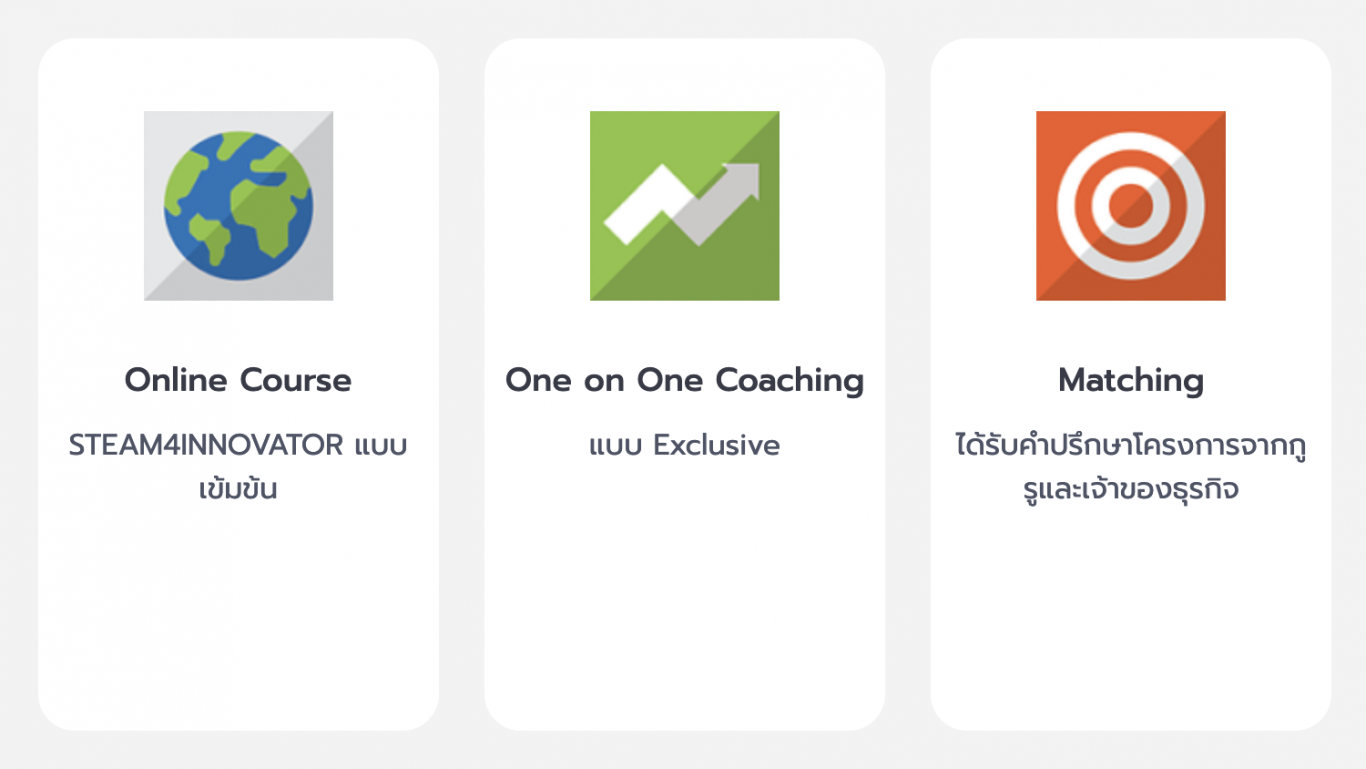Click the Thai text เข้มข้น under Online Course
This screenshot has width=1366, height=769.
click(238, 490)
